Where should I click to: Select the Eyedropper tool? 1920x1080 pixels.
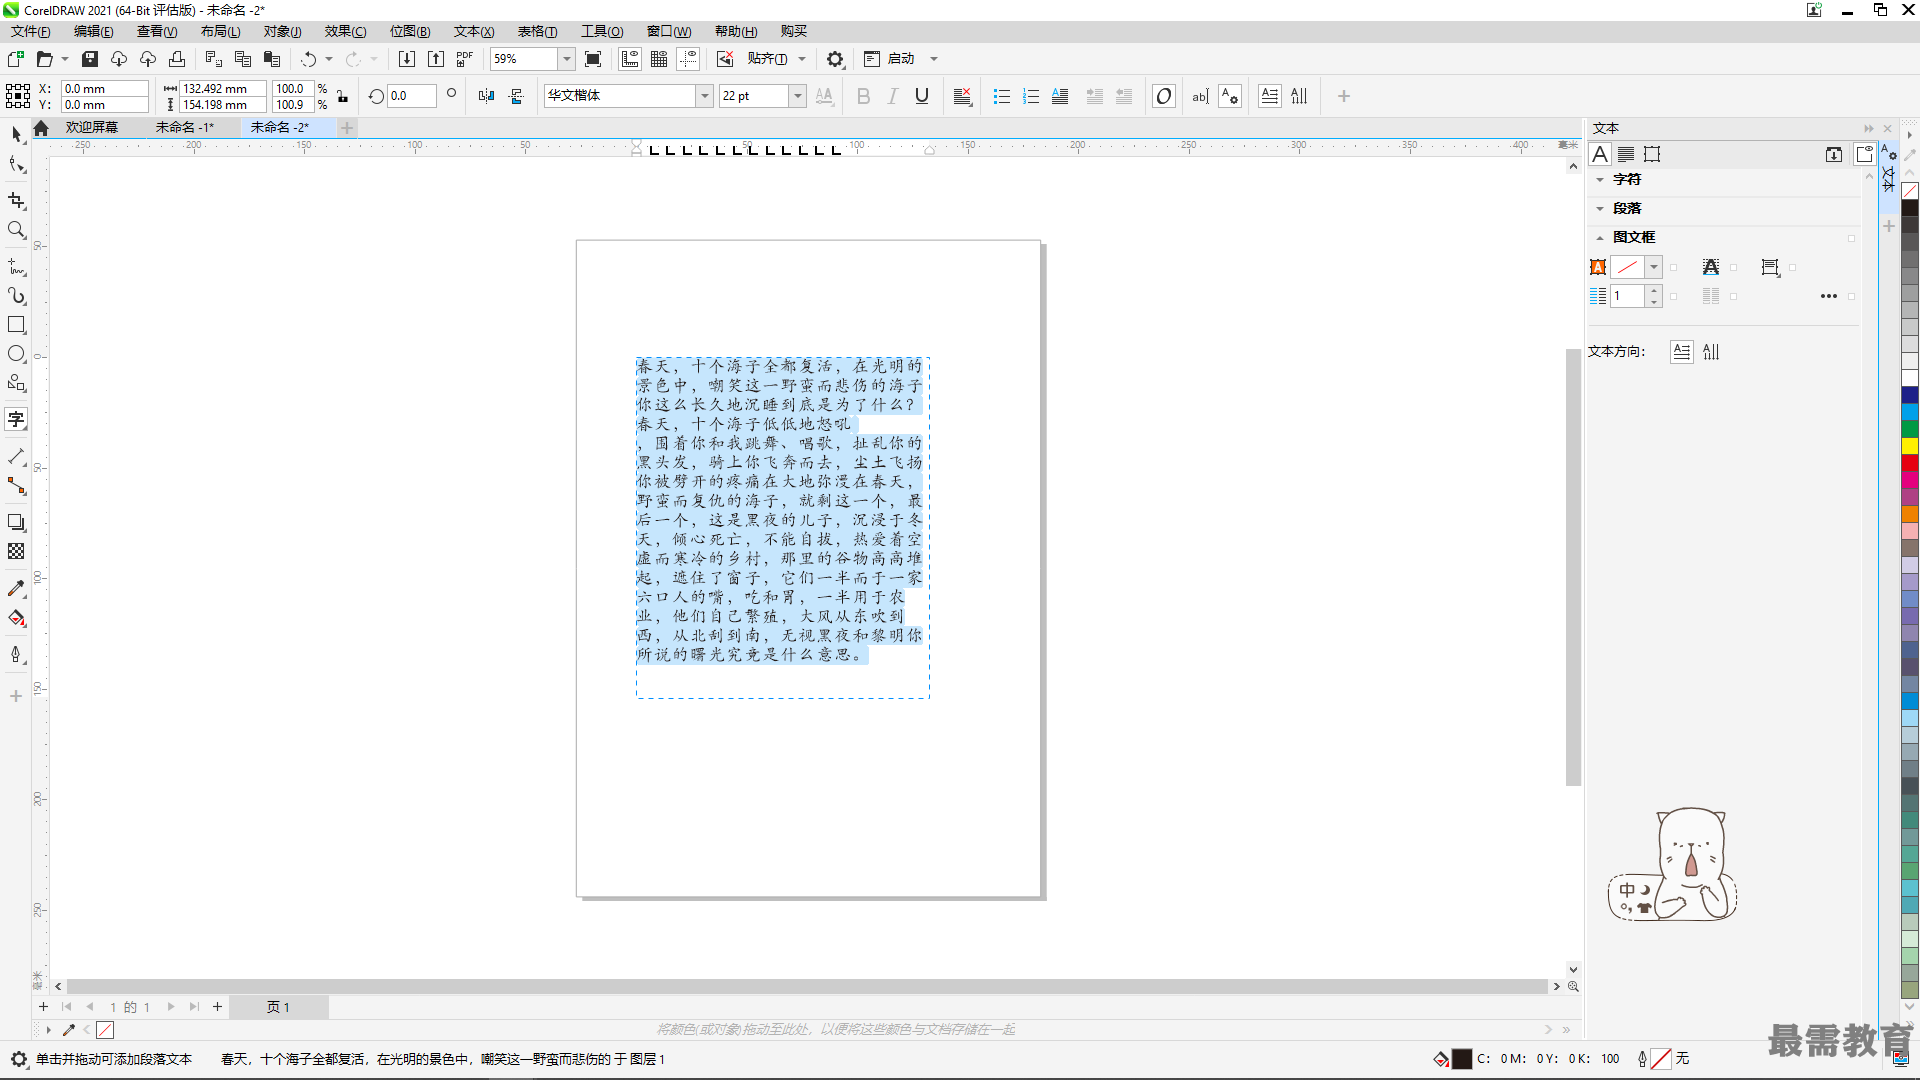pyautogui.click(x=16, y=589)
